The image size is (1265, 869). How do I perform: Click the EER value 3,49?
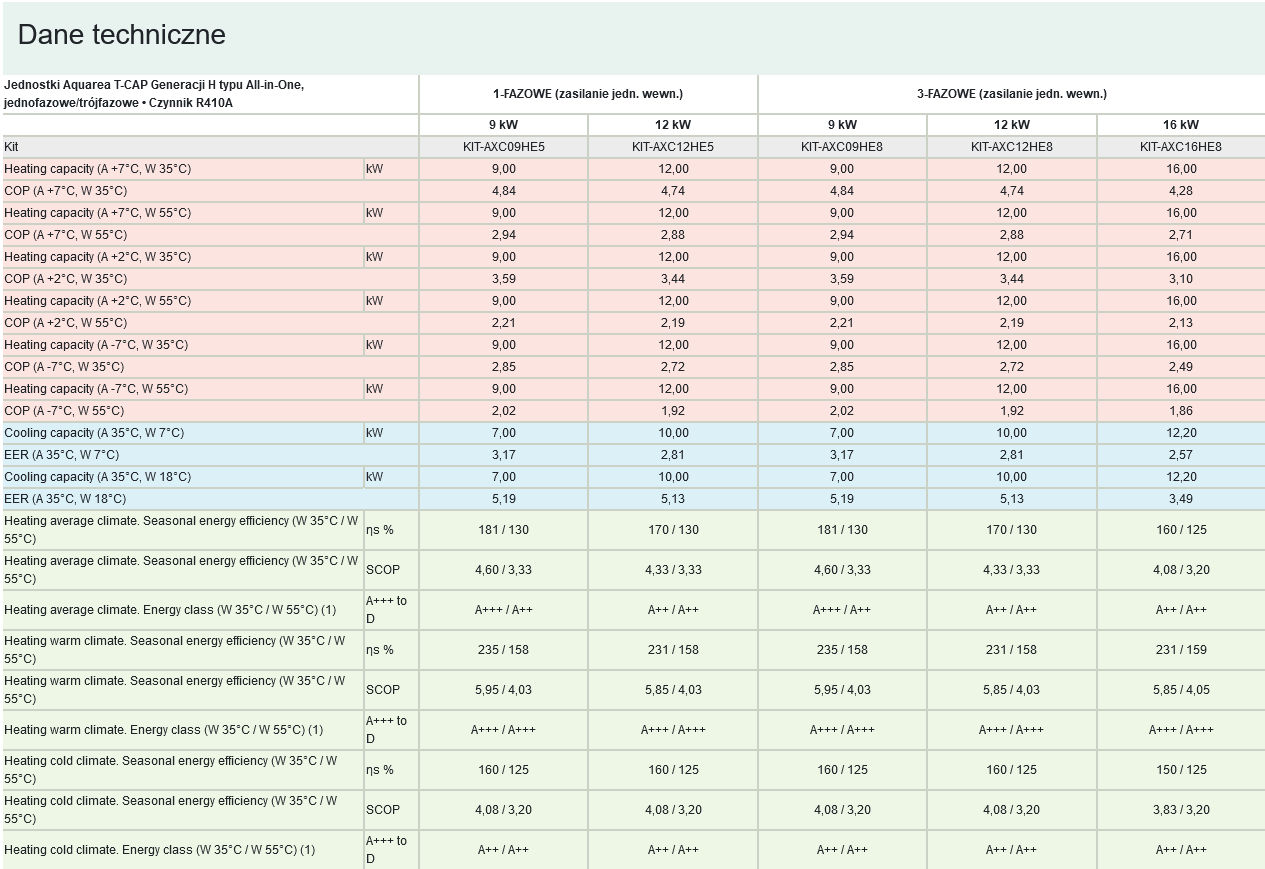1180,499
